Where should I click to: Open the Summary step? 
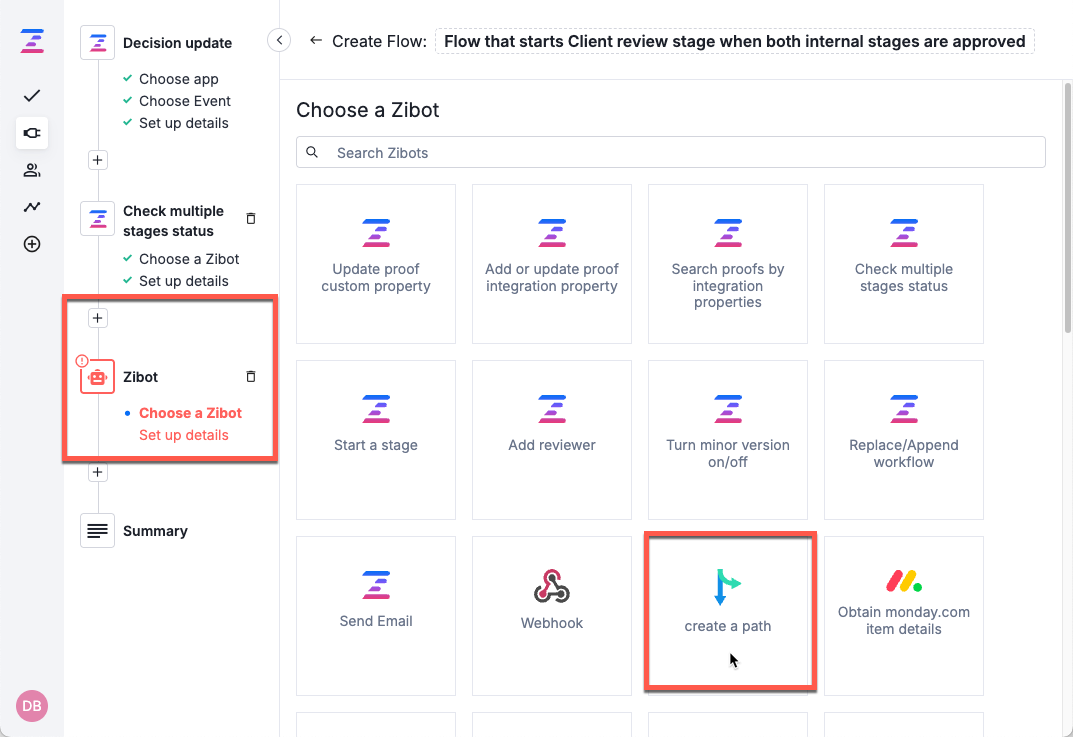(155, 531)
